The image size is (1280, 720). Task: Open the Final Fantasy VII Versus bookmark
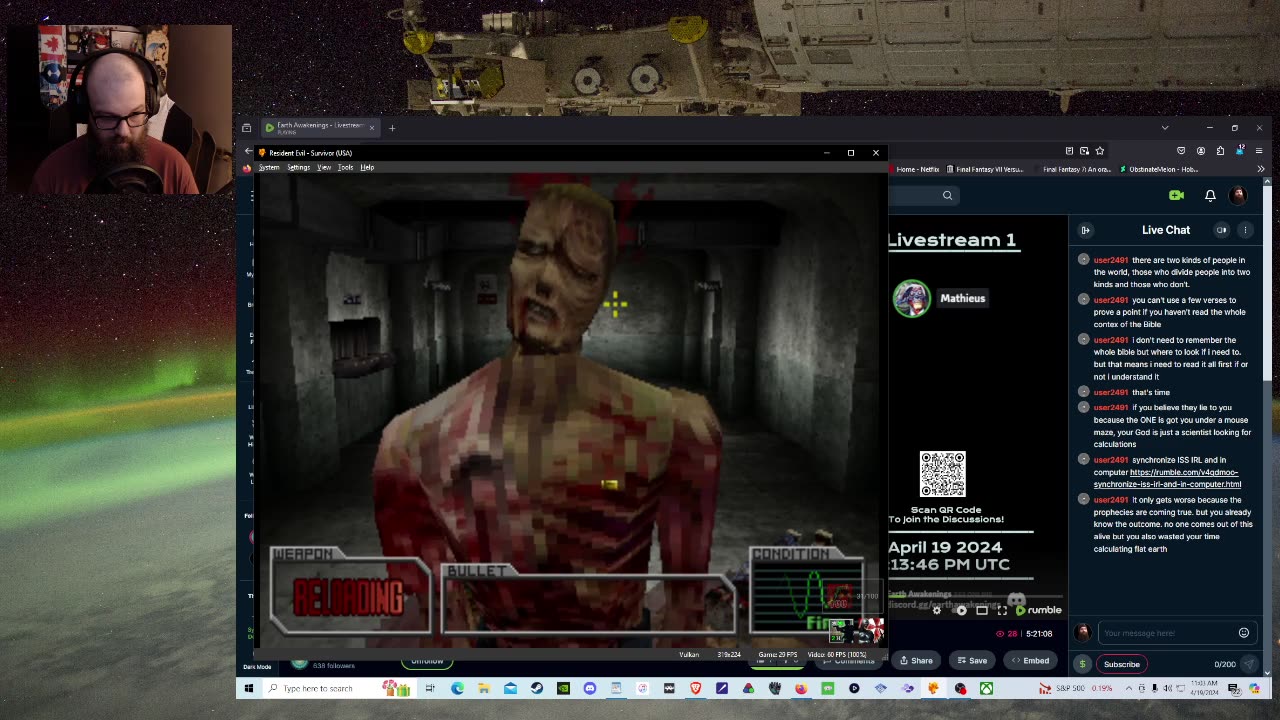(986, 169)
